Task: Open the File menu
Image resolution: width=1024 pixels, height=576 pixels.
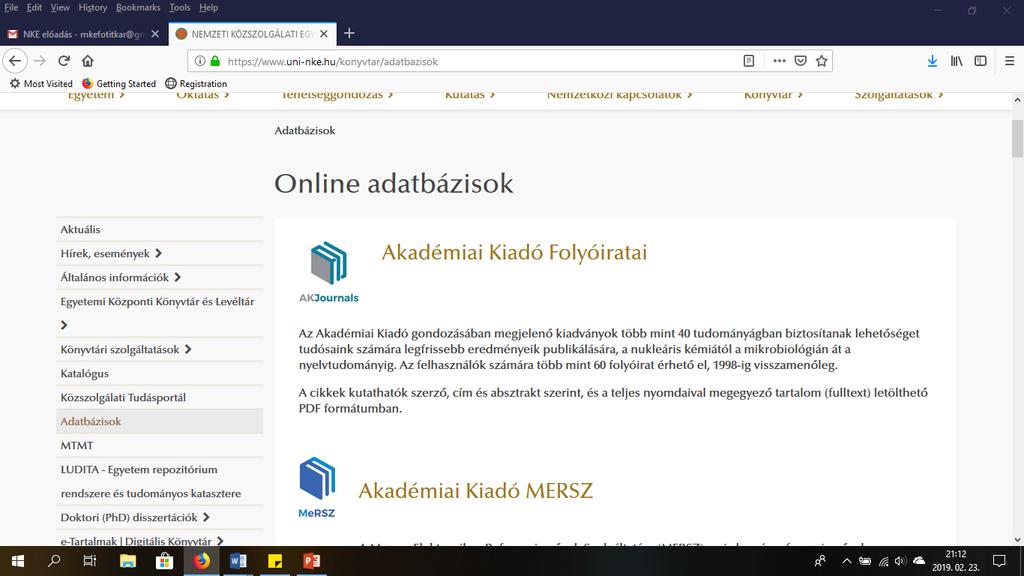Action: pos(11,7)
